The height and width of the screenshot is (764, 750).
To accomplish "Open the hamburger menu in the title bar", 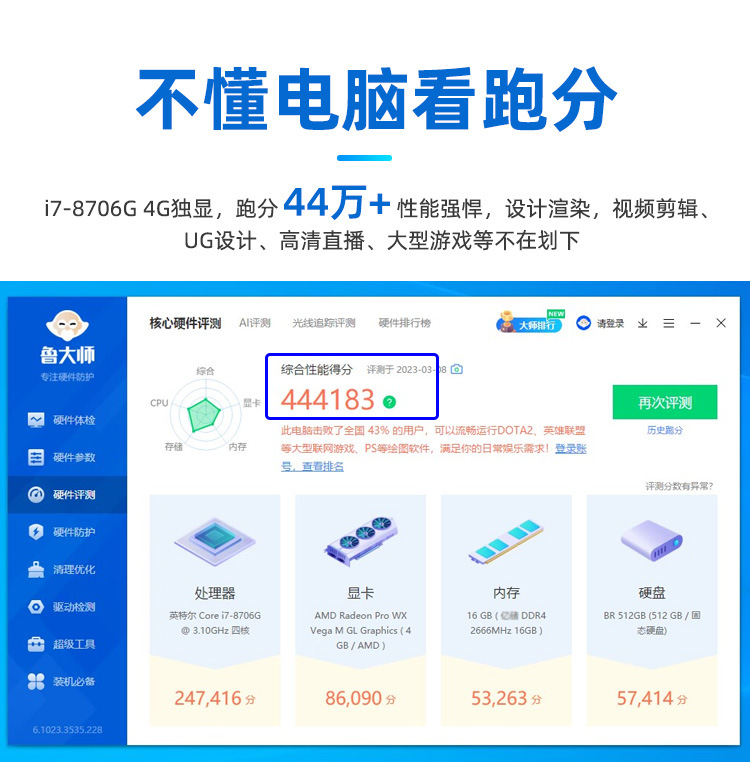I will point(669,323).
